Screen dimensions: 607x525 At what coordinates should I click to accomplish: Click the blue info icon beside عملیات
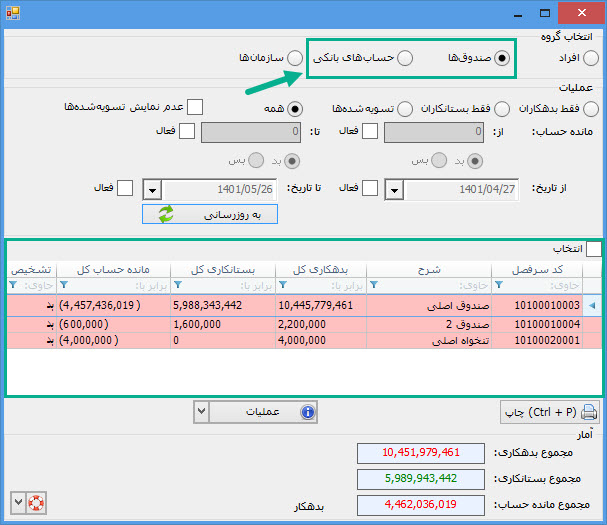point(307,411)
